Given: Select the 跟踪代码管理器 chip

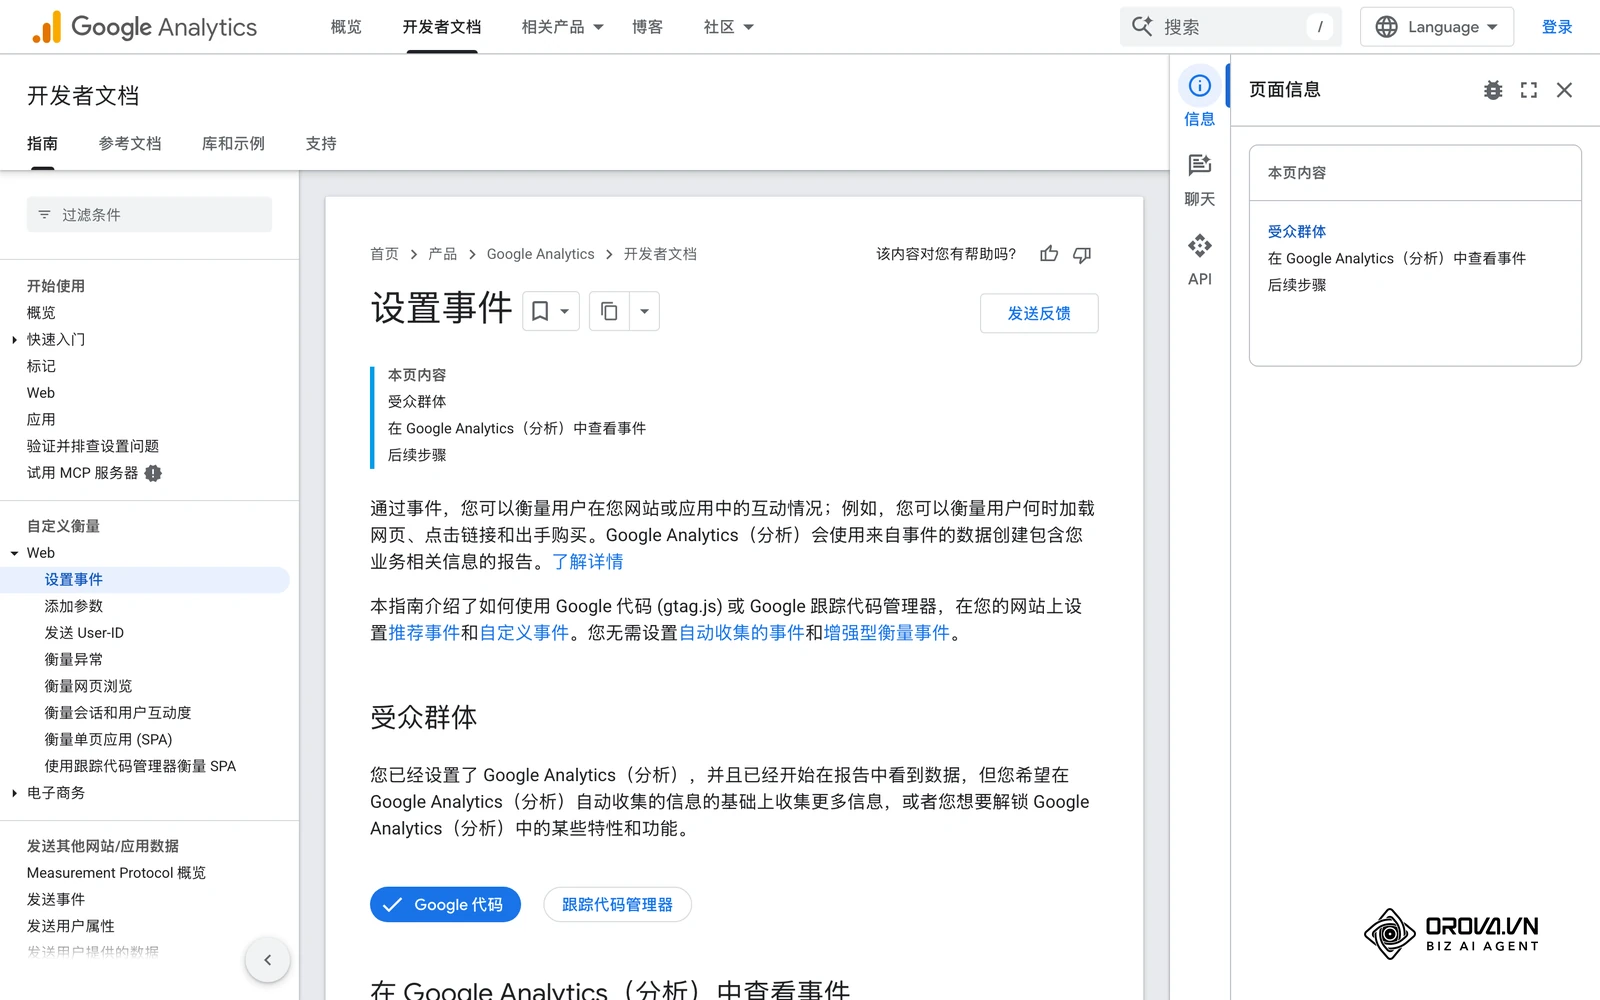Looking at the screenshot, I should click(617, 905).
